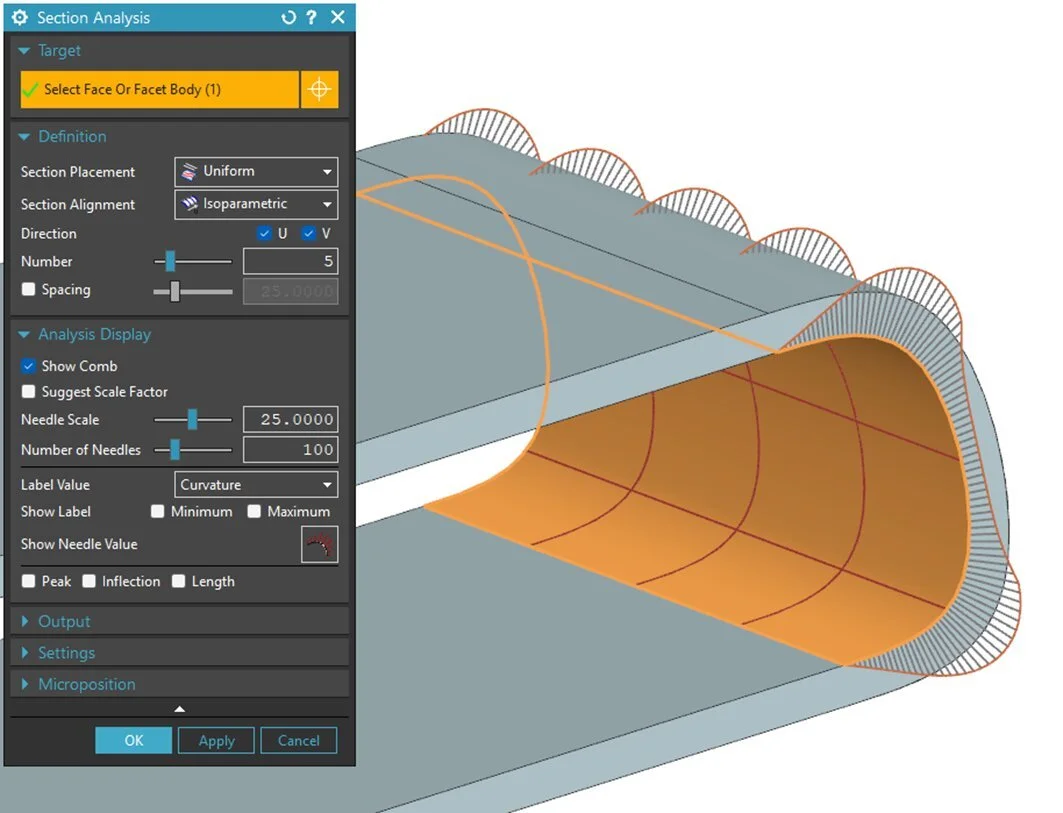Enable the Inflection checkbox
Viewport: 1063px width, 813px height.
[89, 581]
